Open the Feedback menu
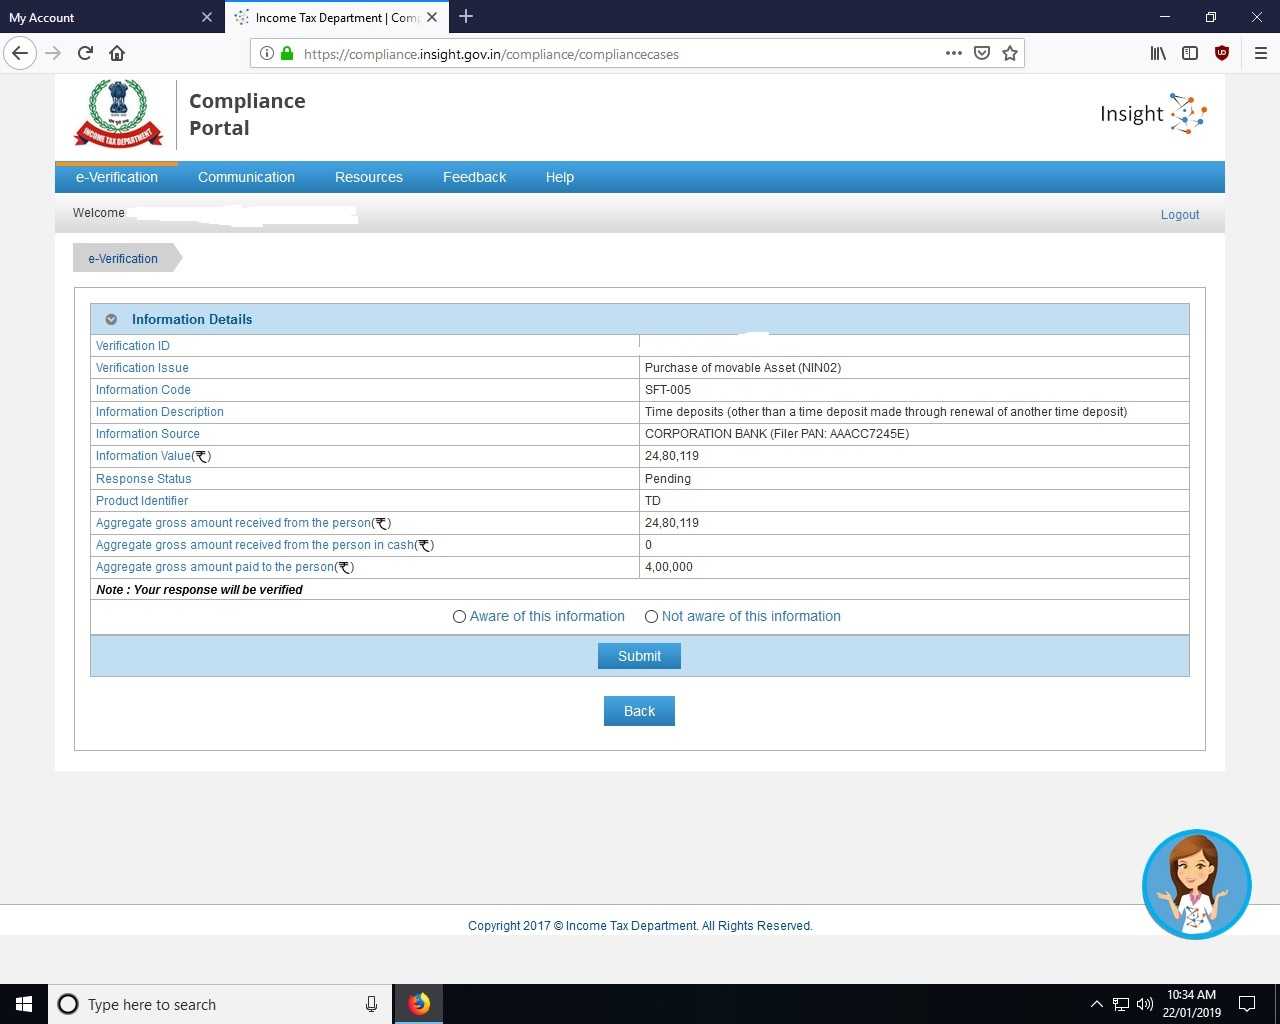The width and height of the screenshot is (1280, 1024). coord(474,177)
